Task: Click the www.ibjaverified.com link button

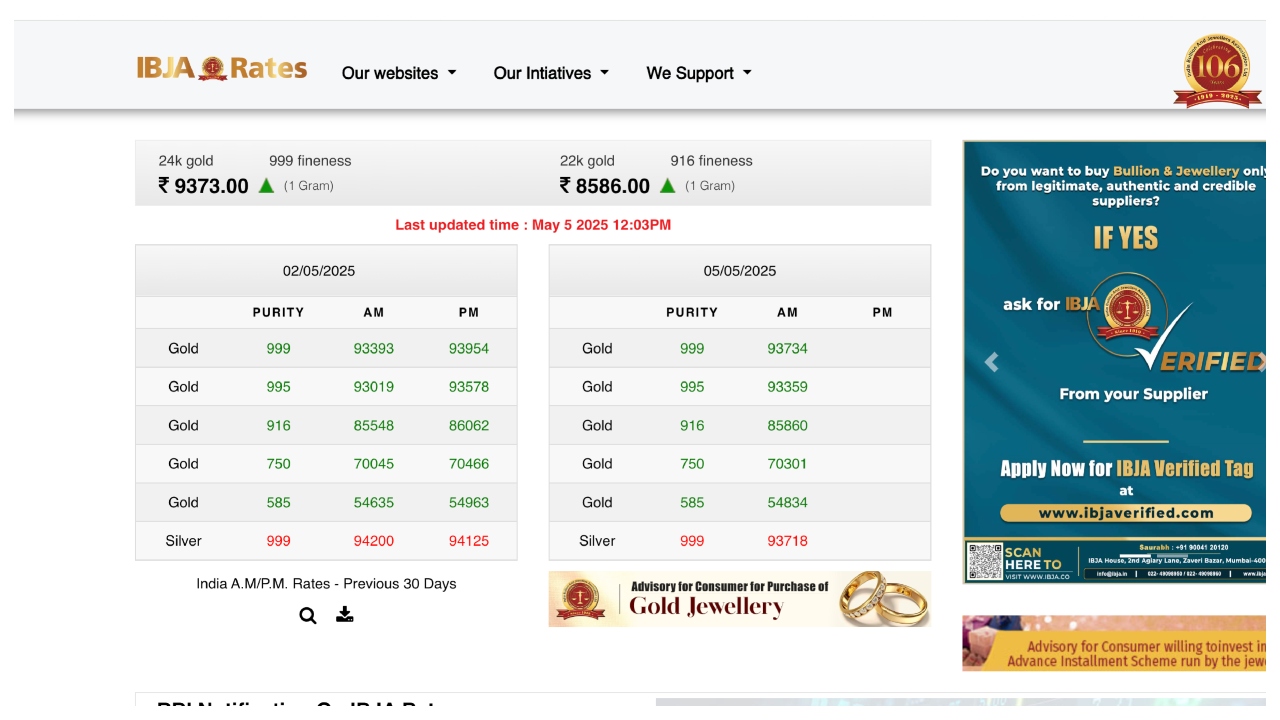Action: point(1125,513)
